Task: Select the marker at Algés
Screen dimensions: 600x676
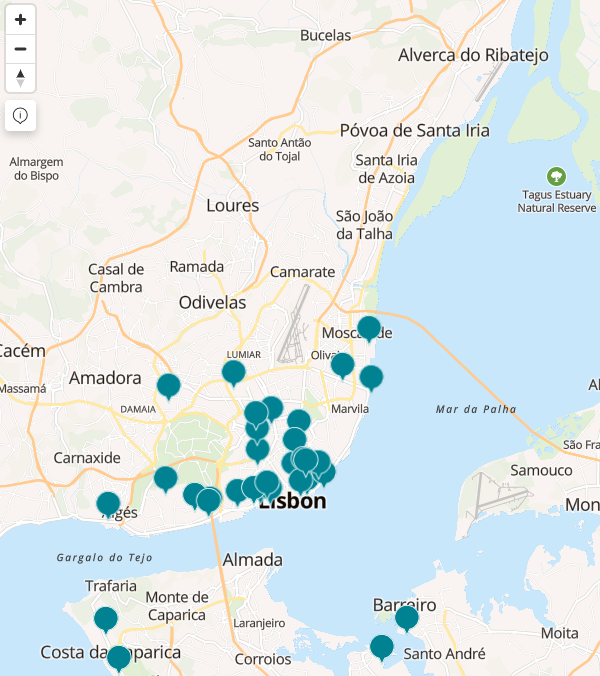Action: click(108, 504)
